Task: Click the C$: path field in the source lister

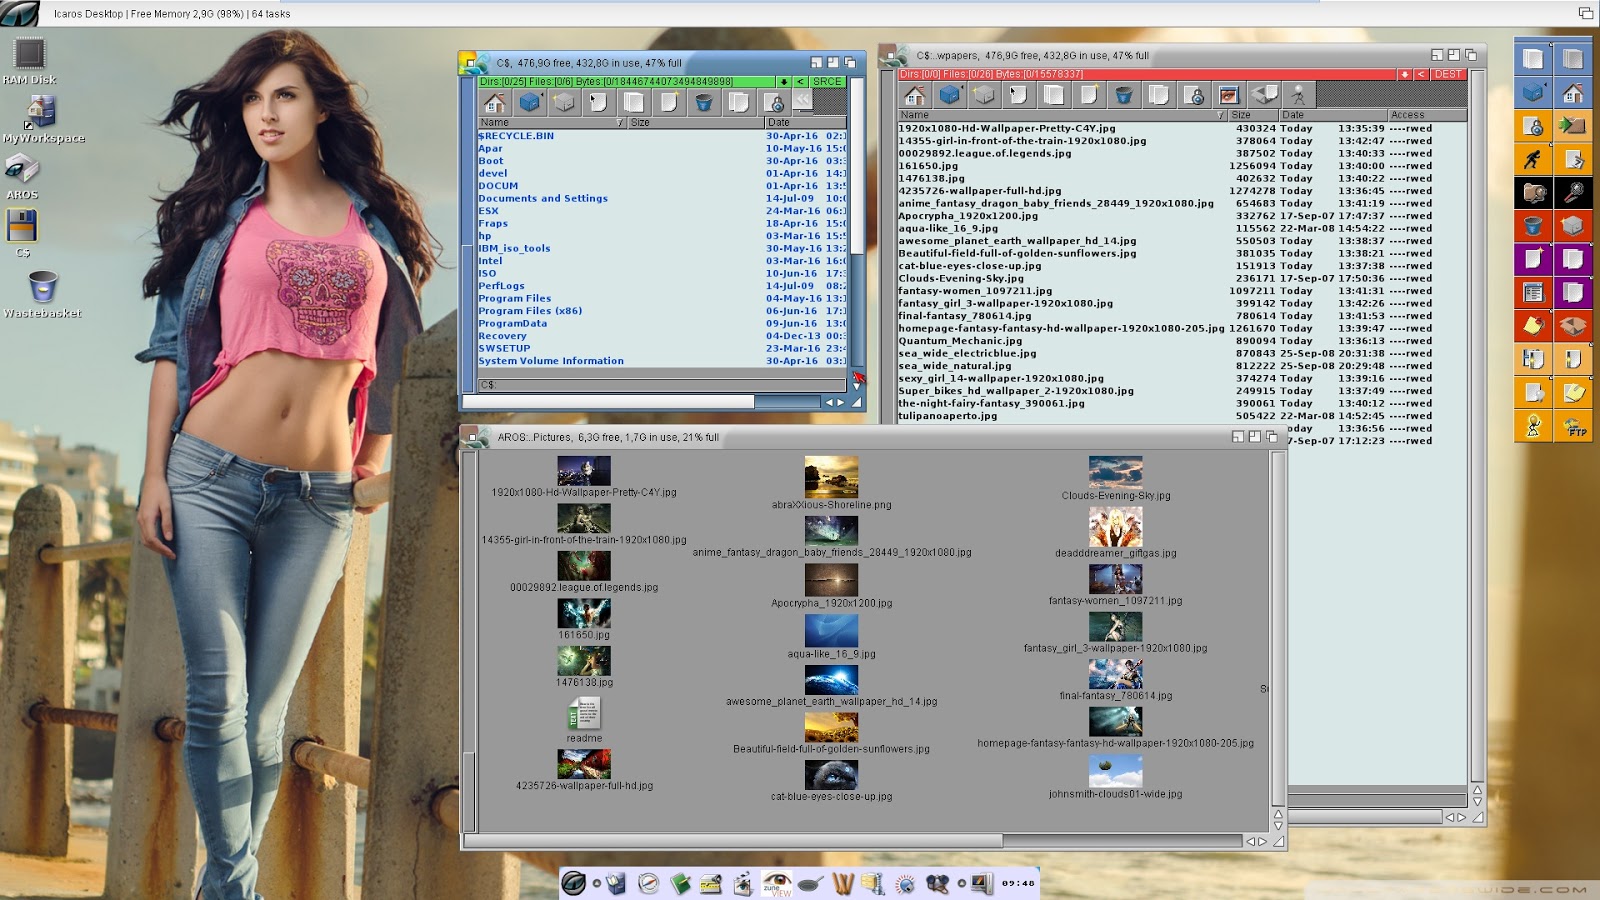Action: coord(661,385)
